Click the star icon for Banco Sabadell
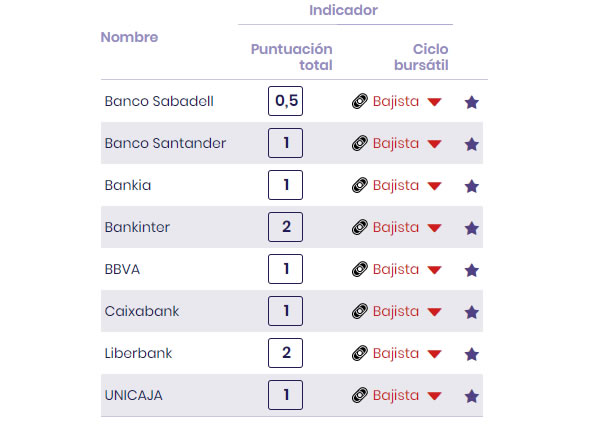The height and width of the screenshot is (425, 600). pos(472,102)
